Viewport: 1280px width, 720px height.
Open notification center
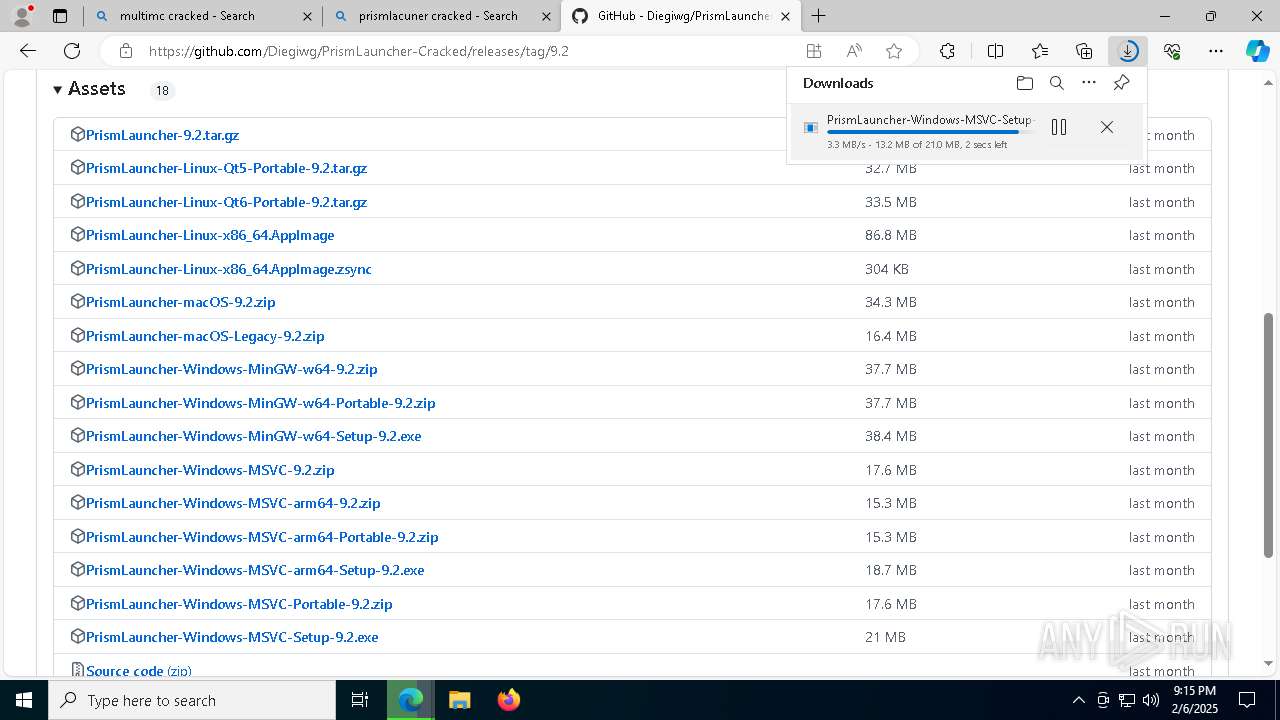pyautogui.click(x=1247, y=700)
